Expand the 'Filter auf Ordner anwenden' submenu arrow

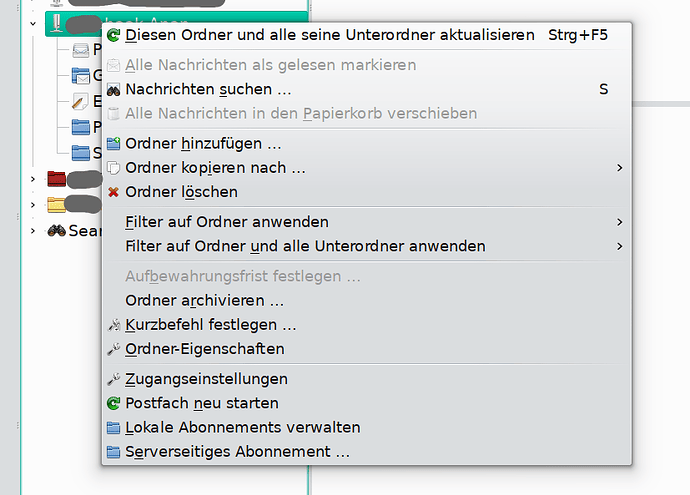(620, 222)
